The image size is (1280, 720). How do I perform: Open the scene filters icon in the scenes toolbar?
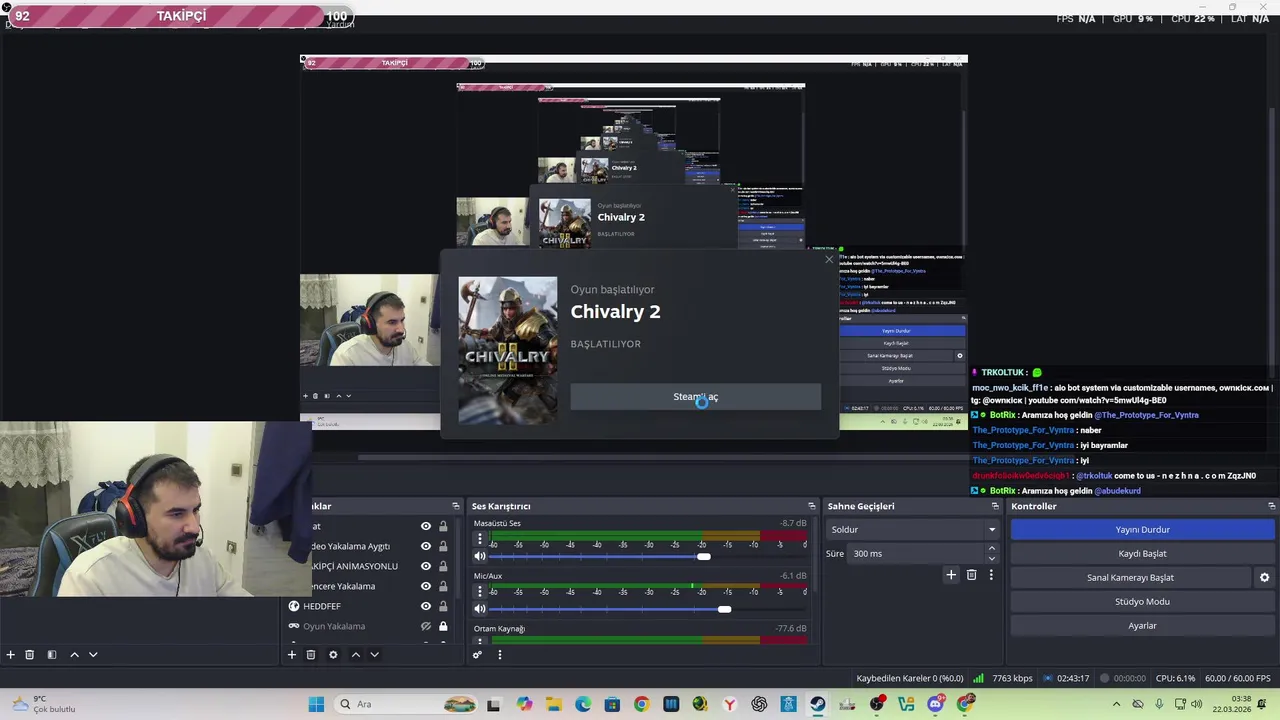pyautogui.click(x=52, y=655)
